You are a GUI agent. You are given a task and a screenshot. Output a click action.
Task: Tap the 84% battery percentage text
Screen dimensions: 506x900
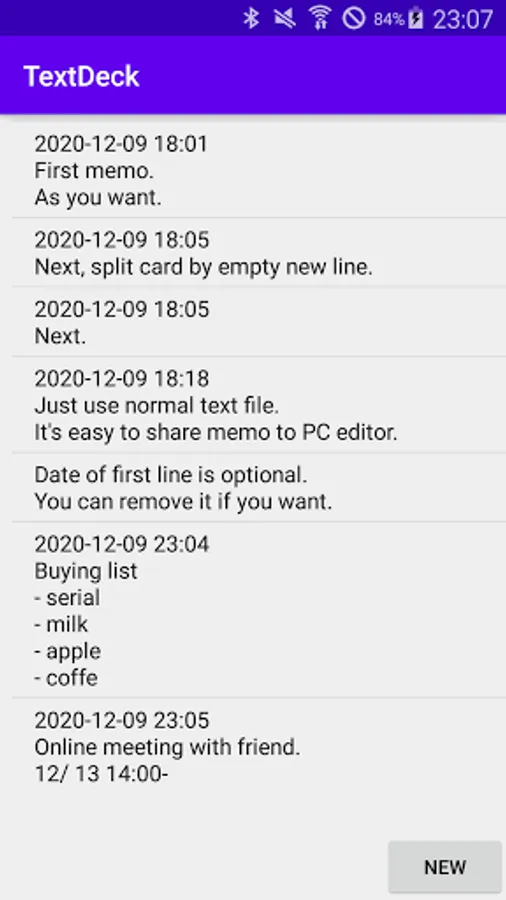(389, 19)
